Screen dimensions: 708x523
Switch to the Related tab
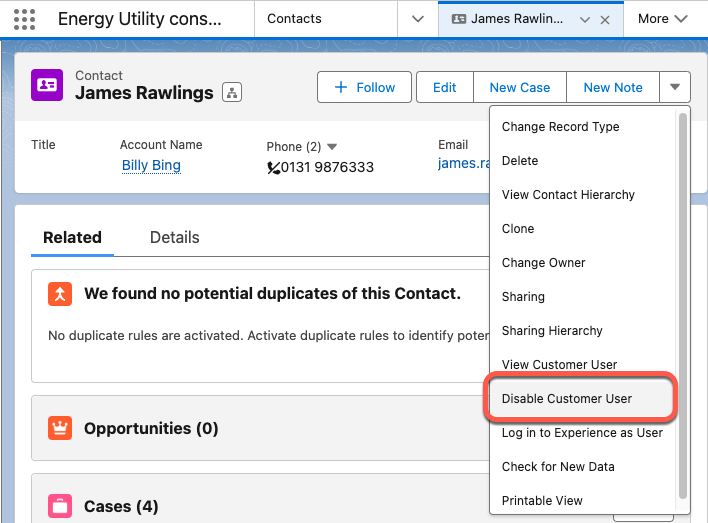pyautogui.click(x=72, y=238)
